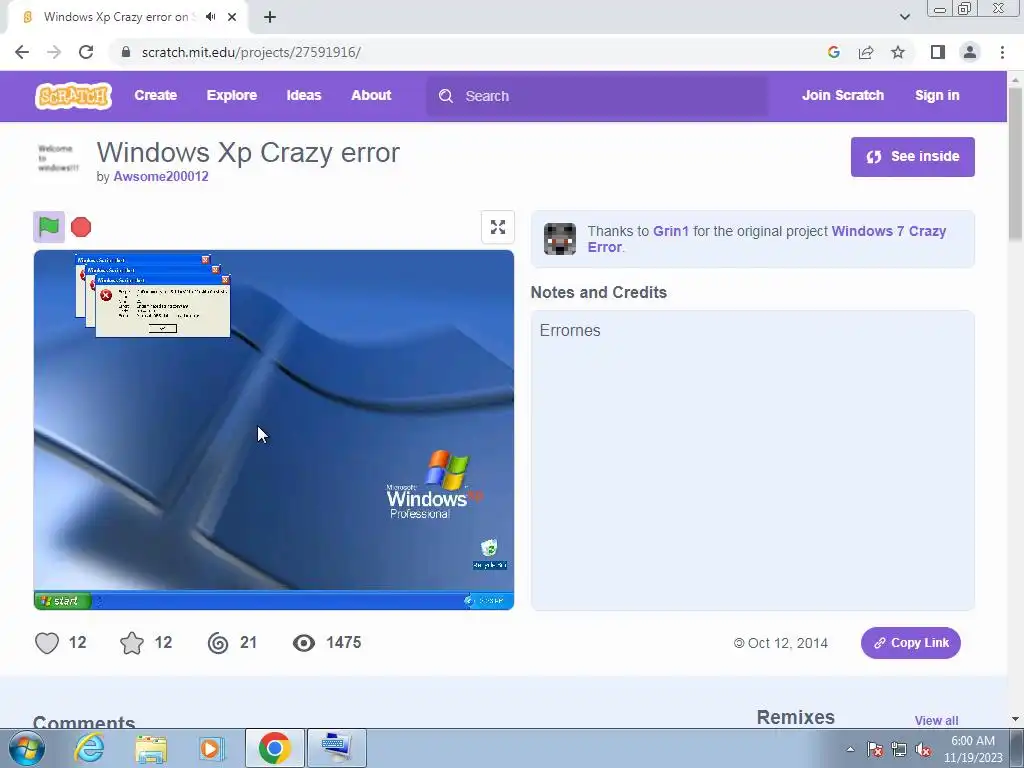Reload the page in Chrome

[86, 52]
